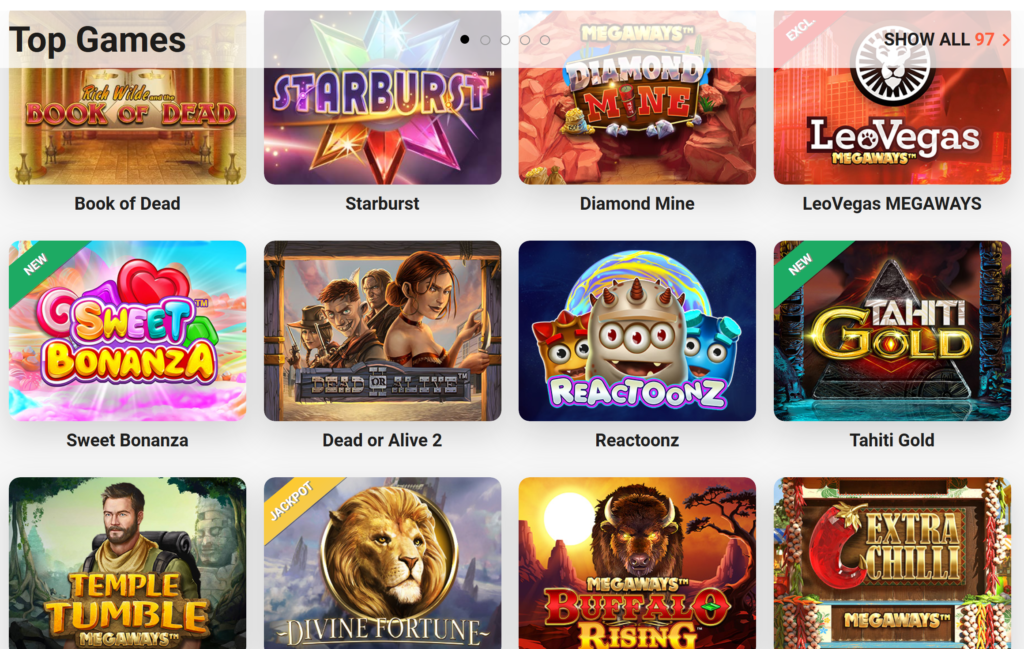Screen dimensions: 1024x649
Task: Open Temple Tumble Megaways game tile
Action: pos(127,563)
